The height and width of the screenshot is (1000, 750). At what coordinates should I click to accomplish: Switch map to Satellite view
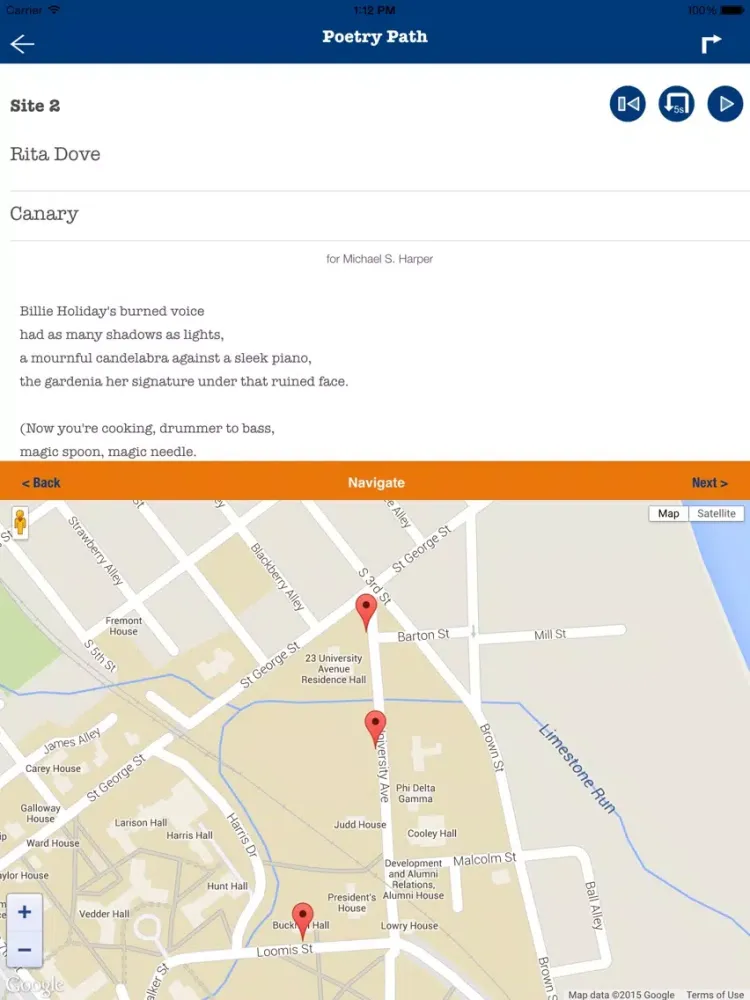716,513
